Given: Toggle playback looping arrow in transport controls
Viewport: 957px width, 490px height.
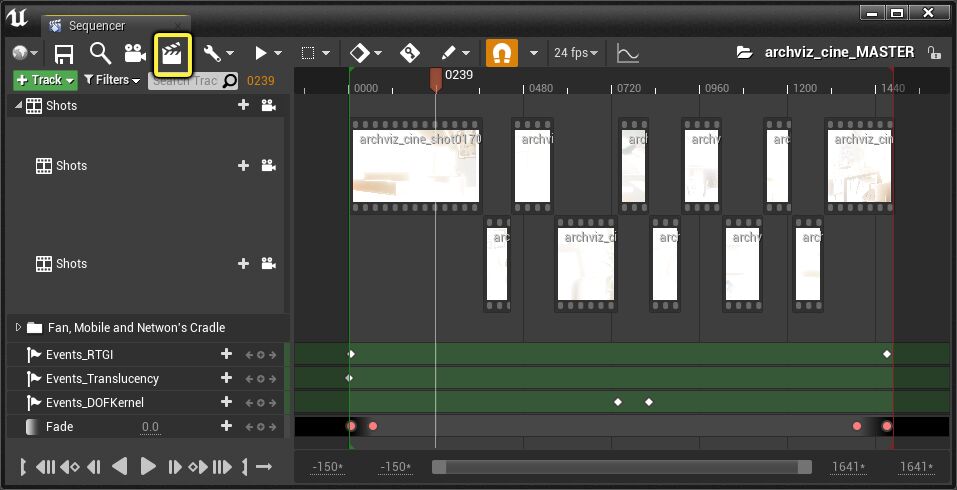Looking at the screenshot, I should pos(264,467).
